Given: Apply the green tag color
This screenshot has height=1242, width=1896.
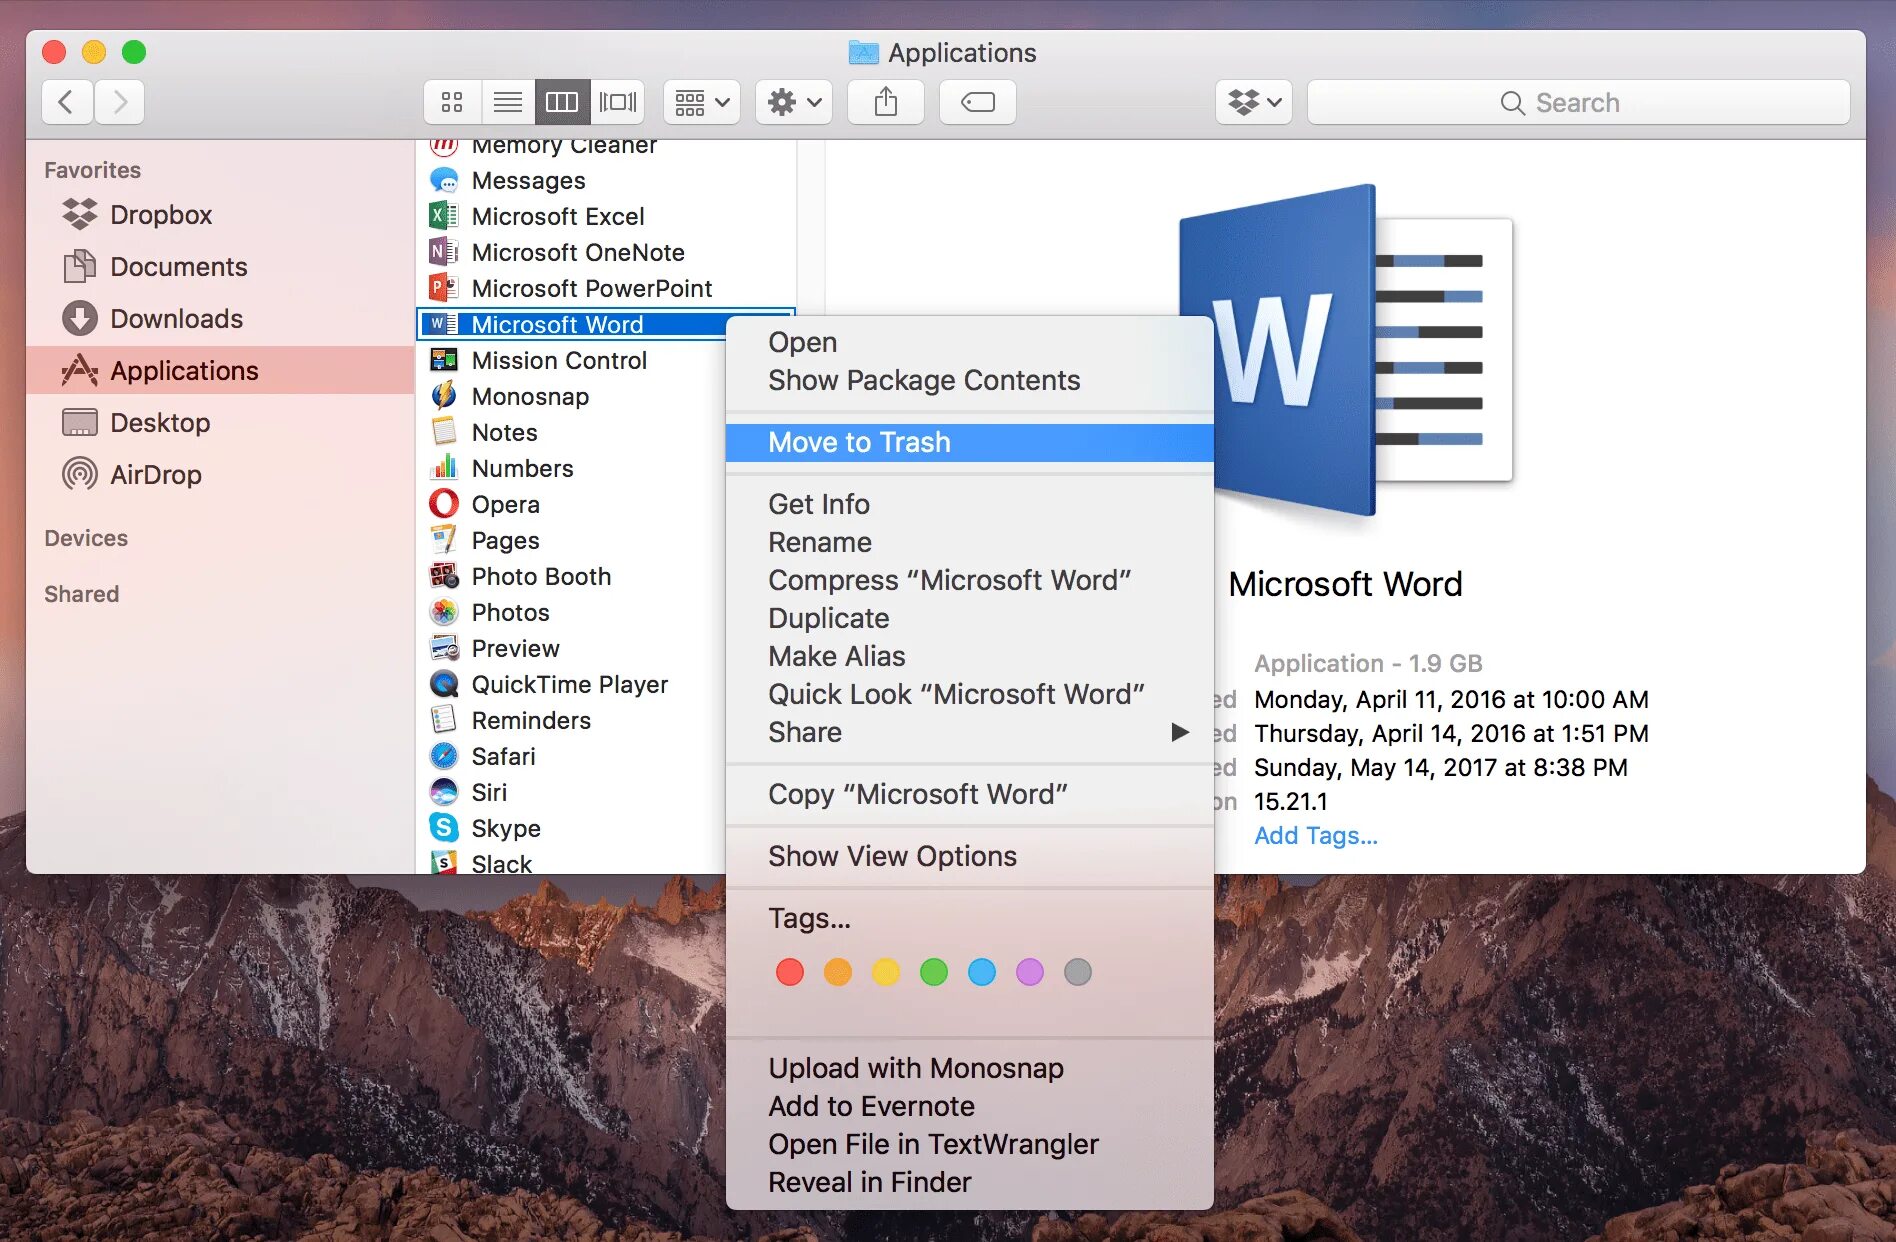Looking at the screenshot, I should pos(934,972).
